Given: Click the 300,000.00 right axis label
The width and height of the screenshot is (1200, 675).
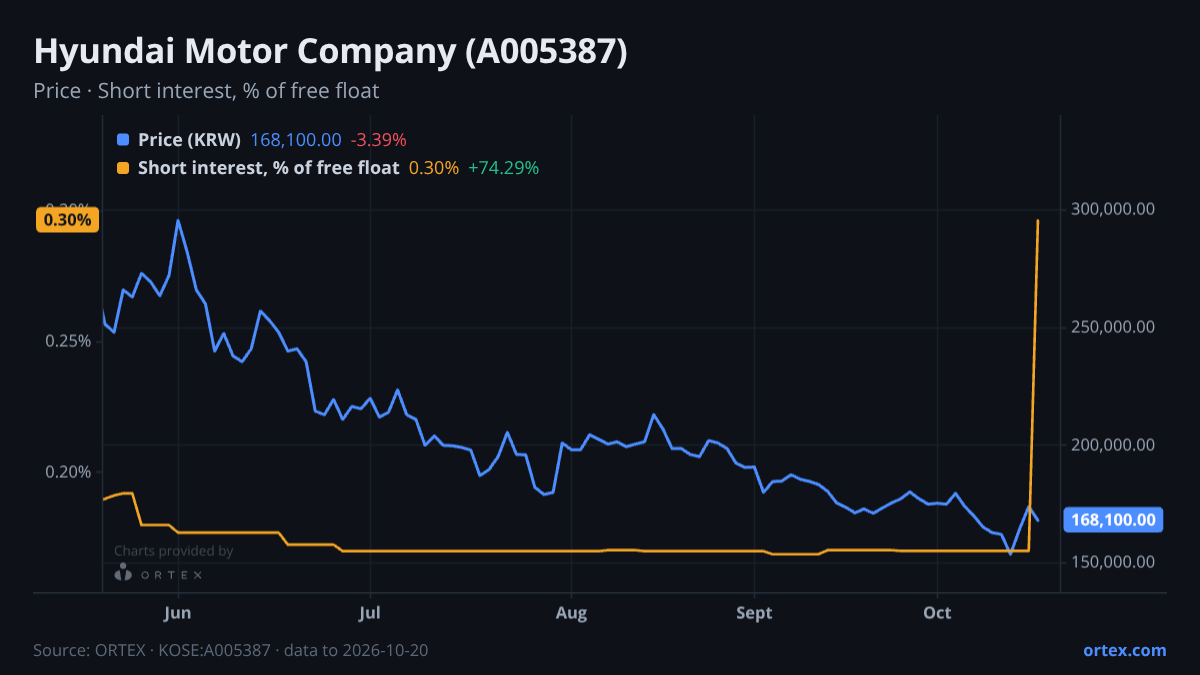Looking at the screenshot, I should coord(1114,209).
